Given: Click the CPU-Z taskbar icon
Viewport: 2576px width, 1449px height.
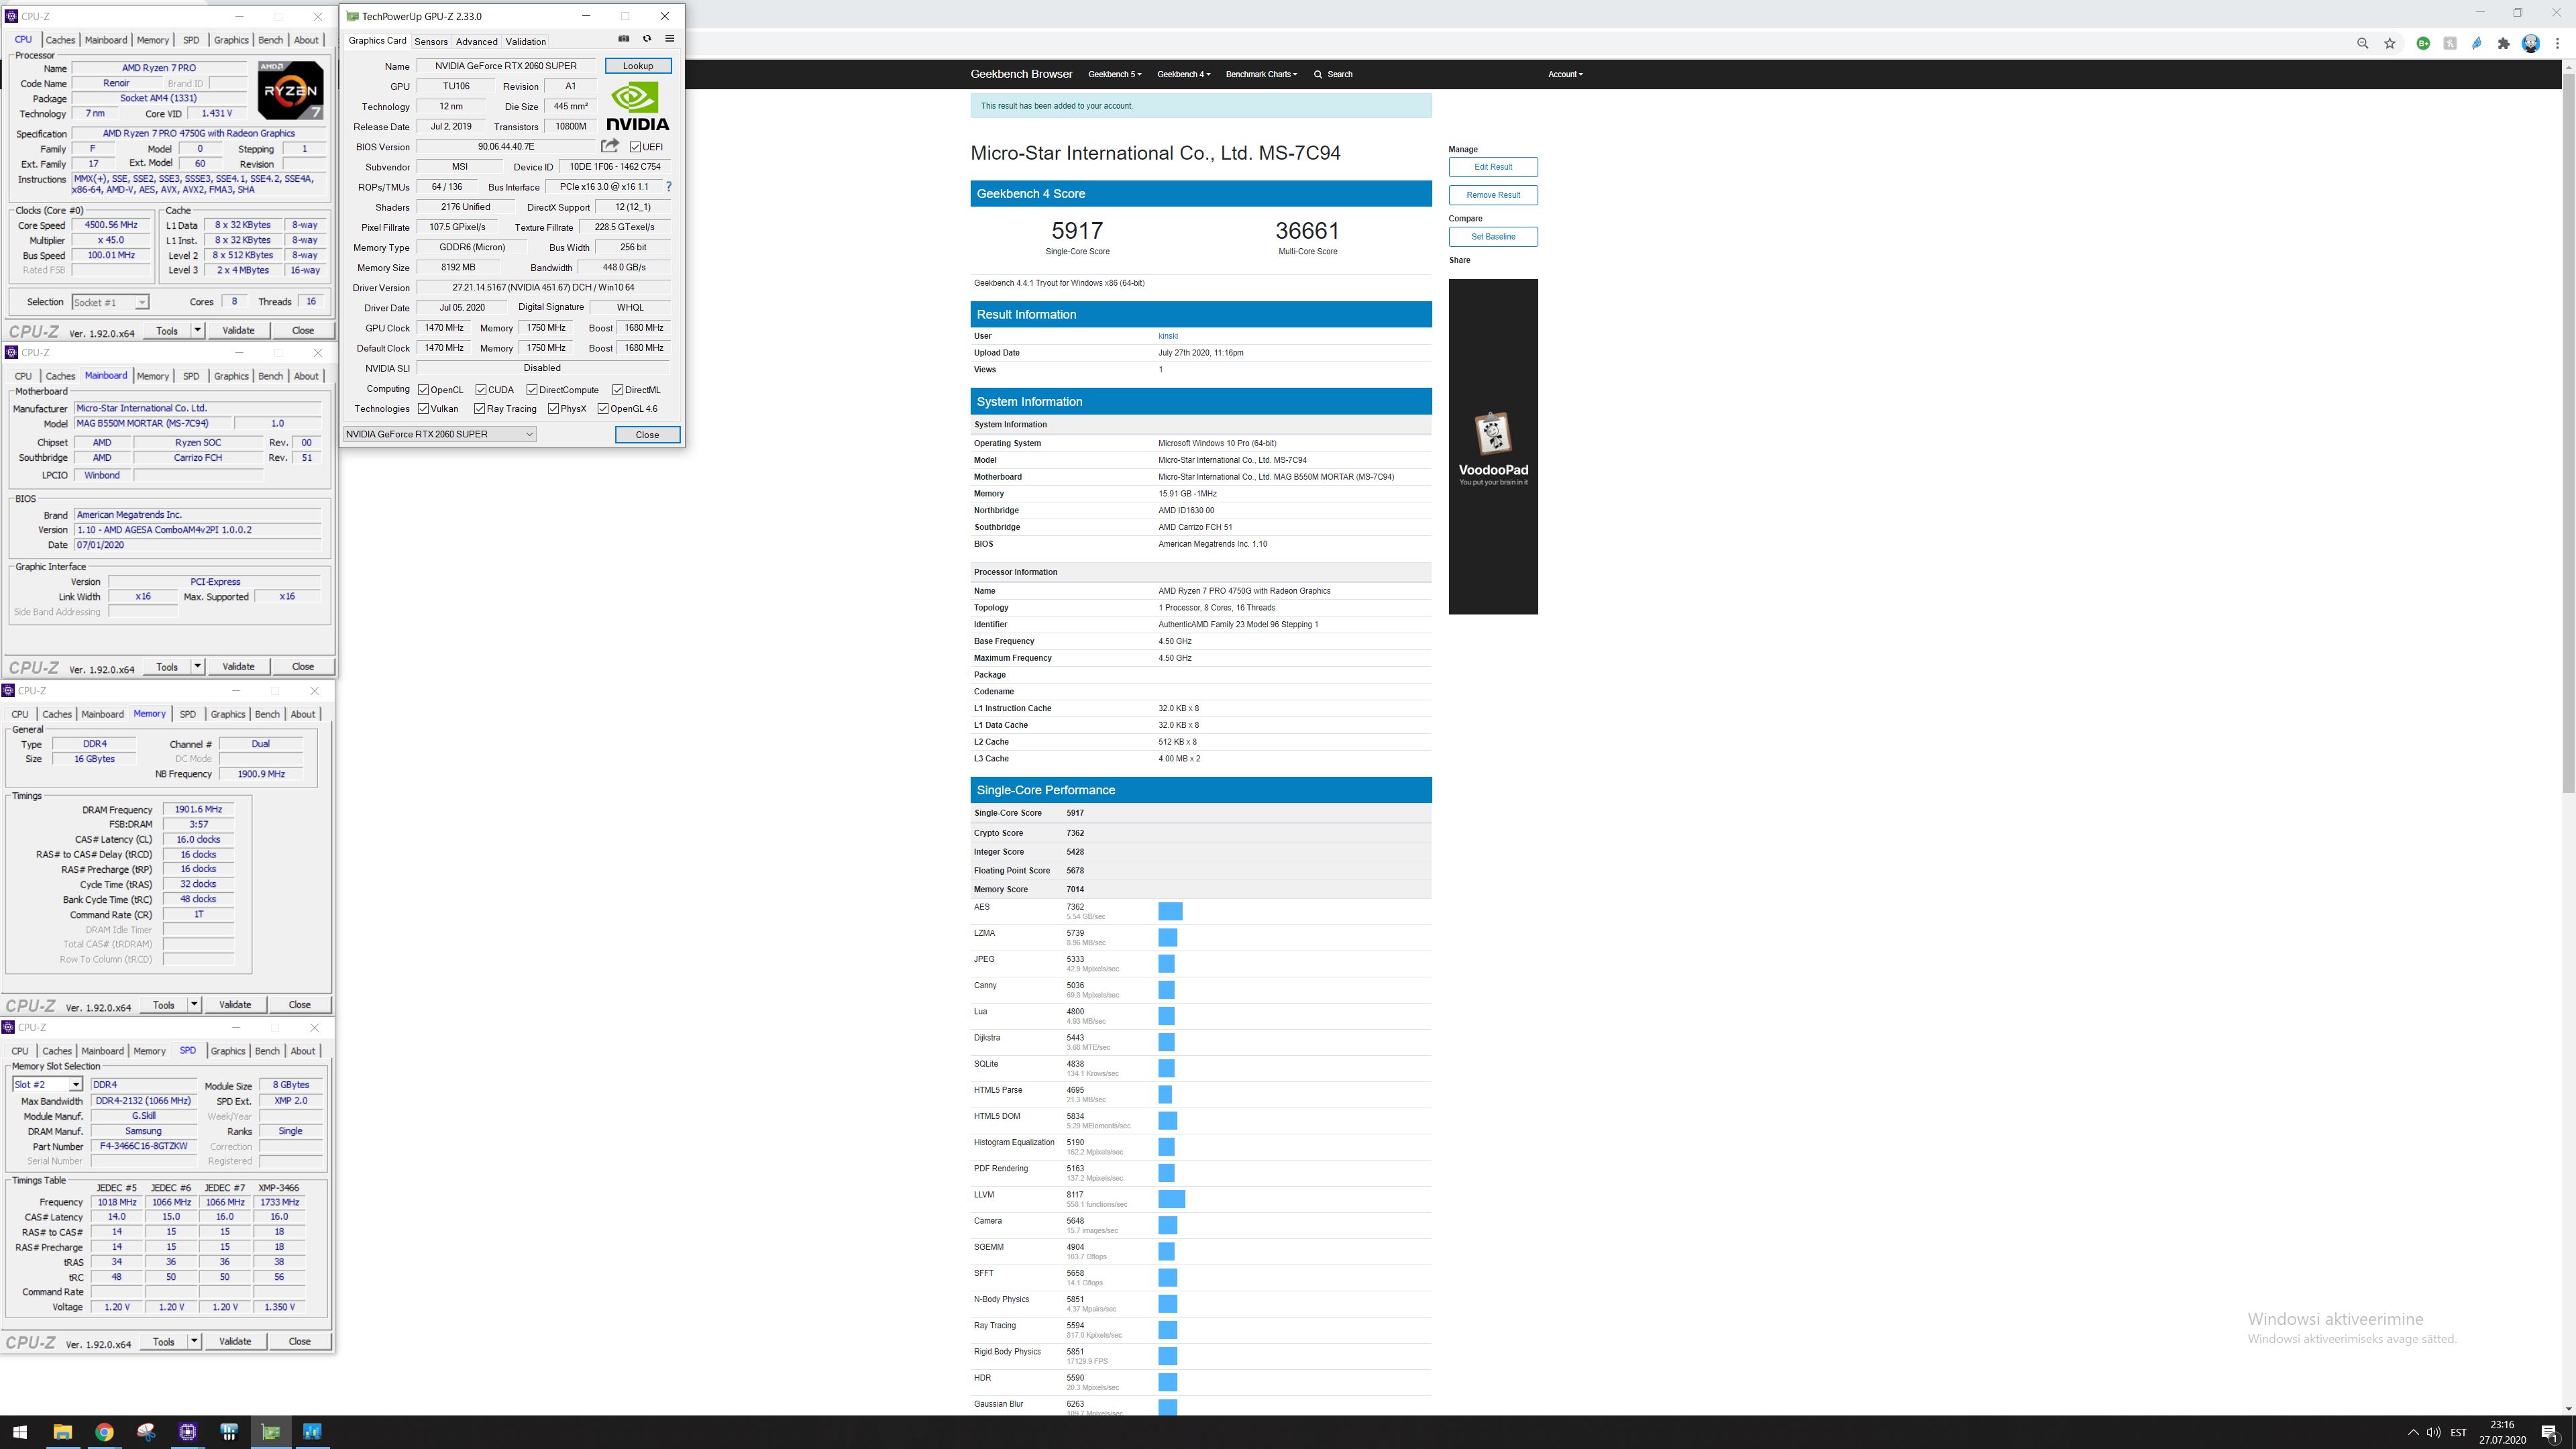Looking at the screenshot, I should (187, 1432).
